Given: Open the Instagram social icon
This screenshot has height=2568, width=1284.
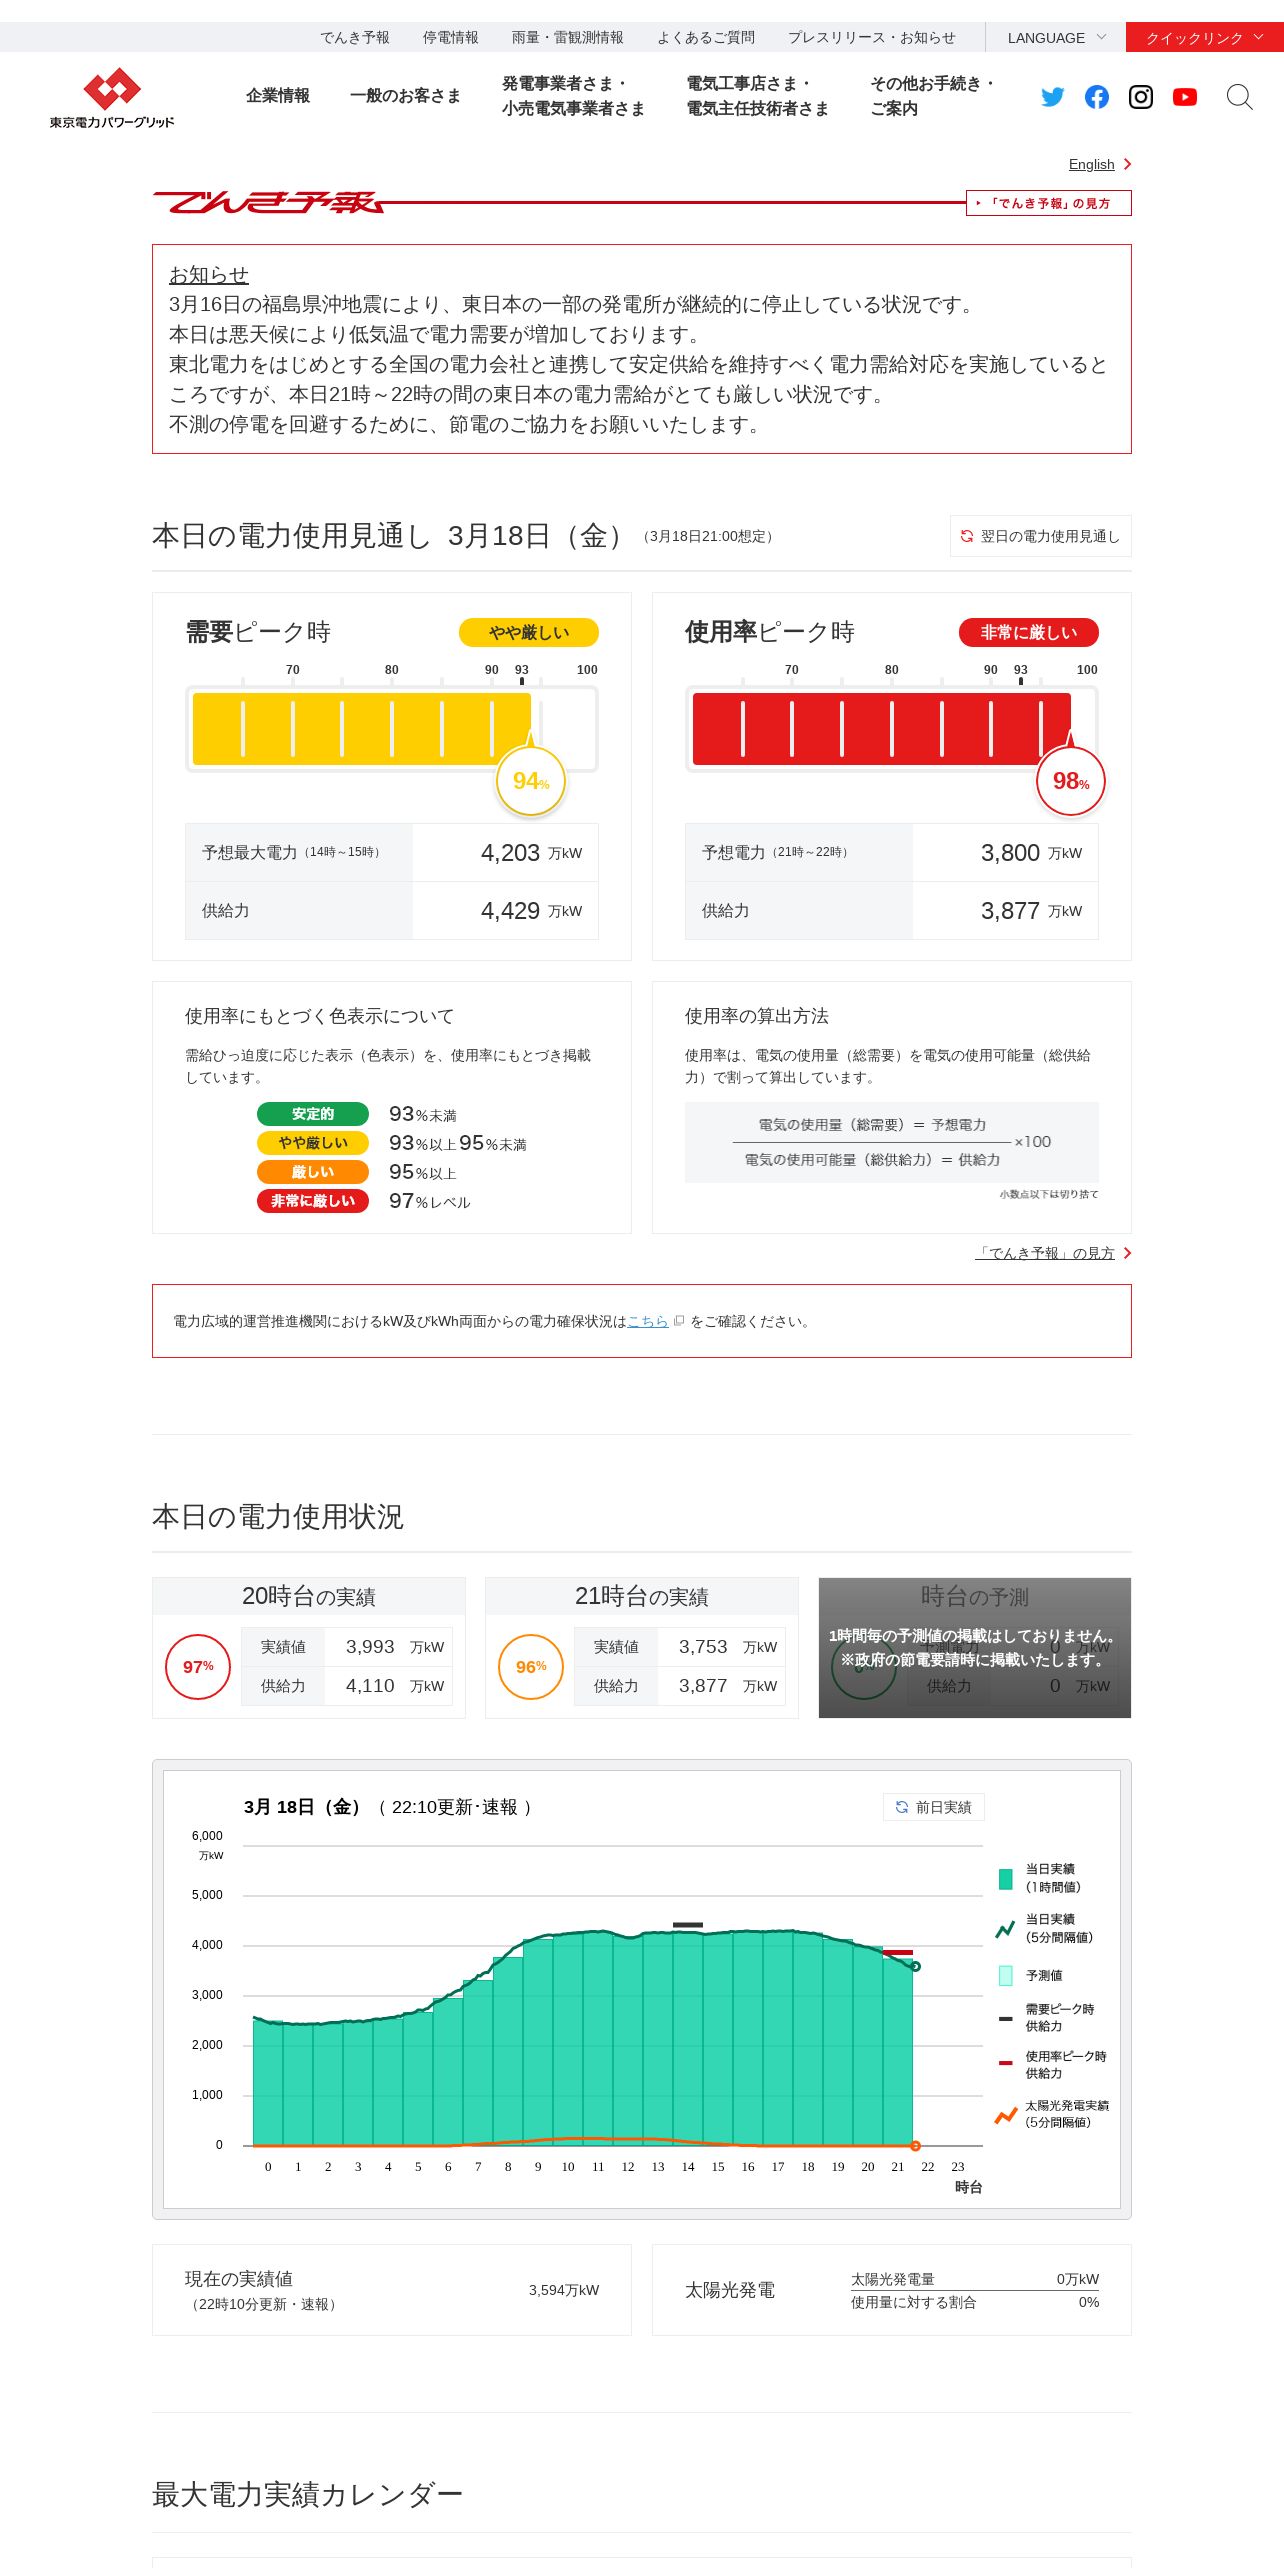Looking at the screenshot, I should (x=1141, y=97).
